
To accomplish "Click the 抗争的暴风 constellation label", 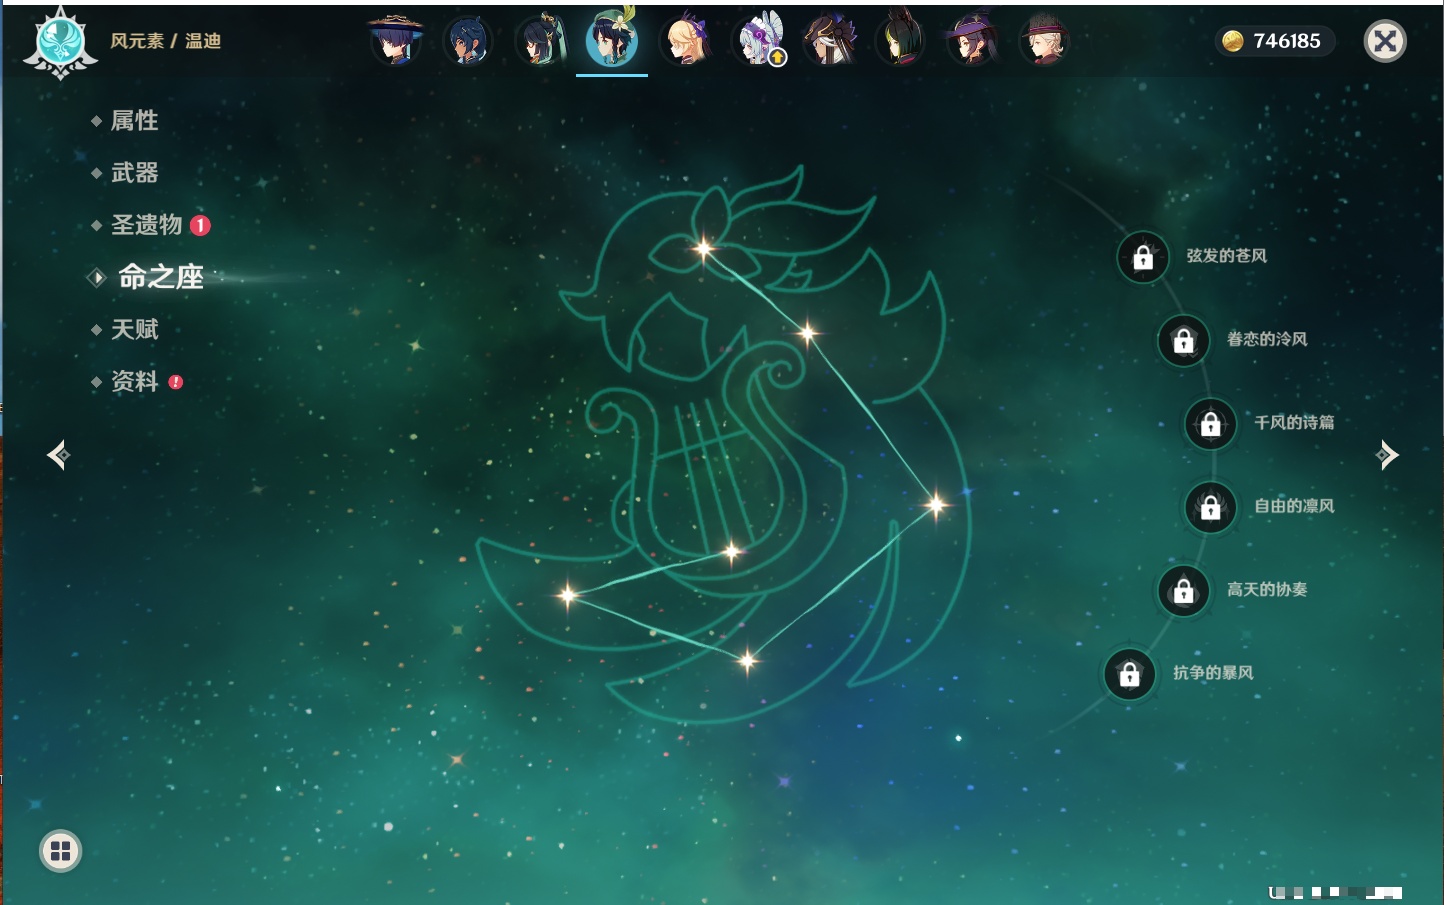I will (1213, 673).
